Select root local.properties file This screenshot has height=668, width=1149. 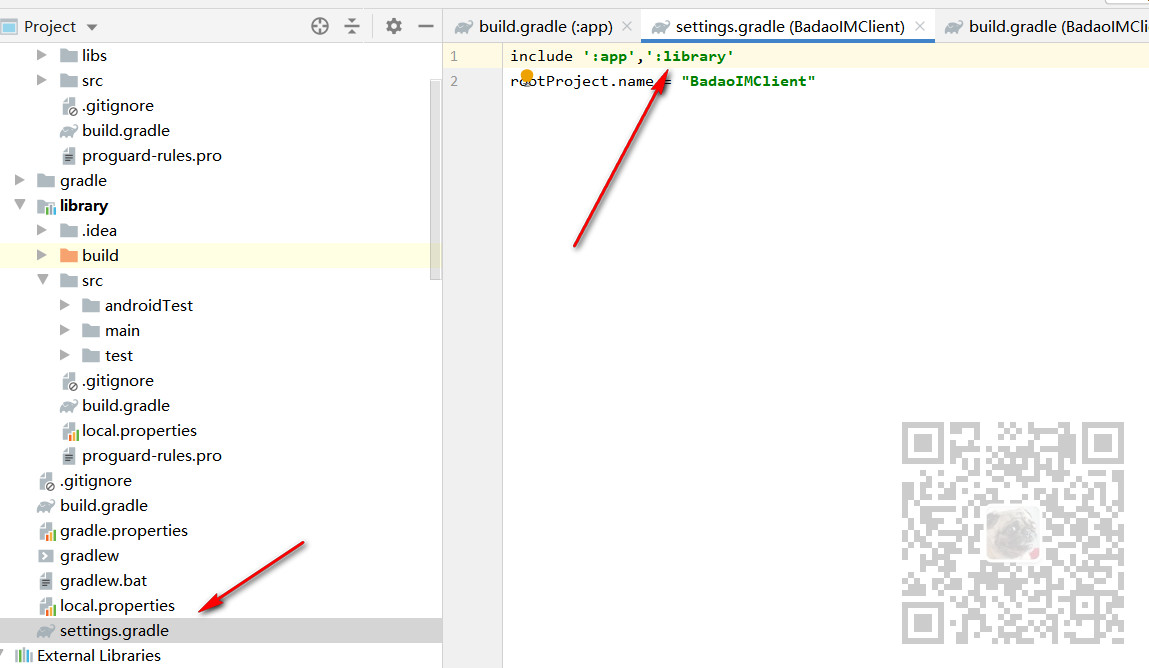tap(117, 606)
